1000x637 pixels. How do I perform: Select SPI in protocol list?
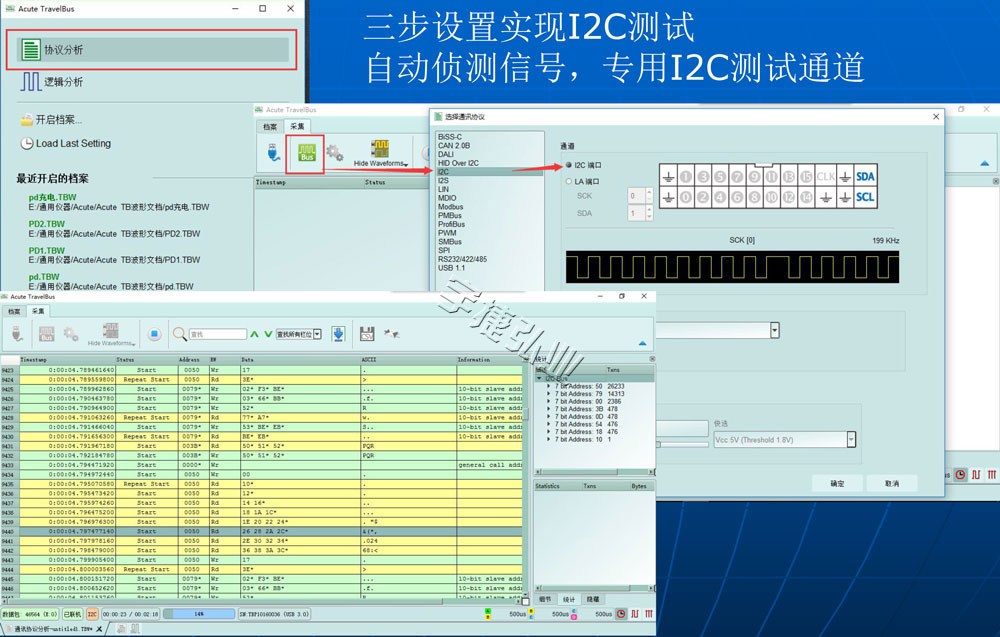pos(444,251)
